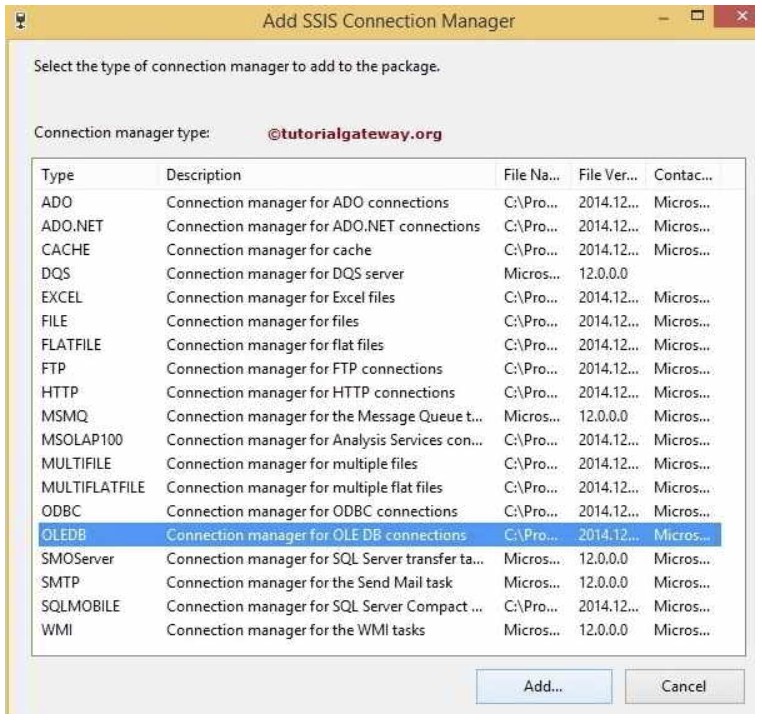762x721 pixels.
Task: Sort list by Description column header
Action: [x=327, y=175]
